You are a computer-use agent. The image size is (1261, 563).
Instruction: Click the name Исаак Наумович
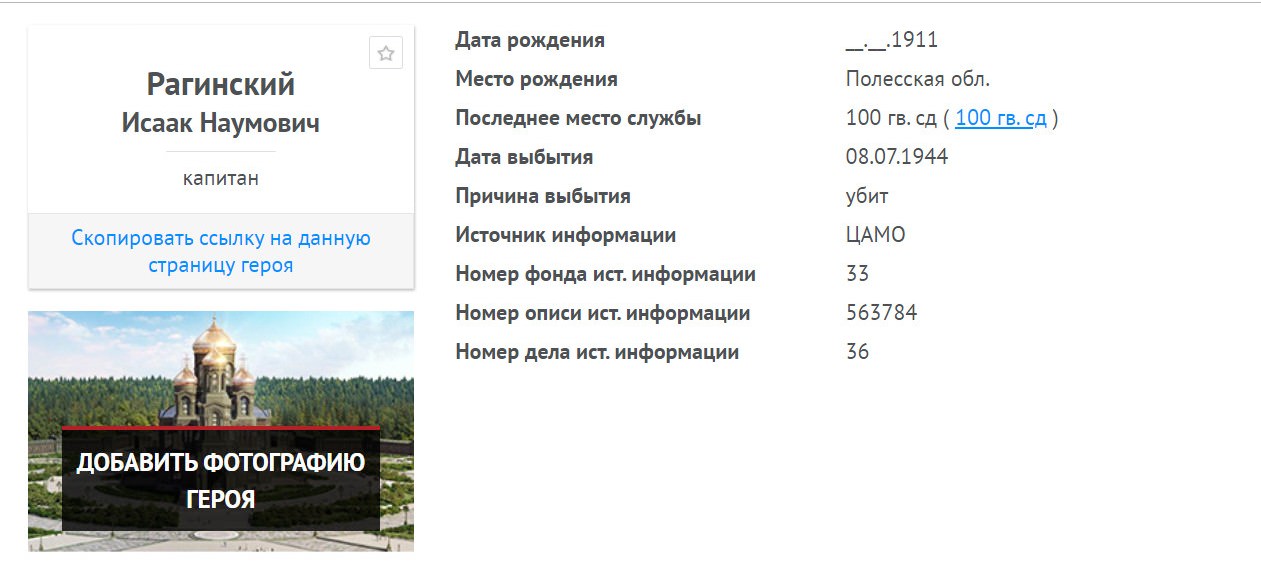(221, 123)
